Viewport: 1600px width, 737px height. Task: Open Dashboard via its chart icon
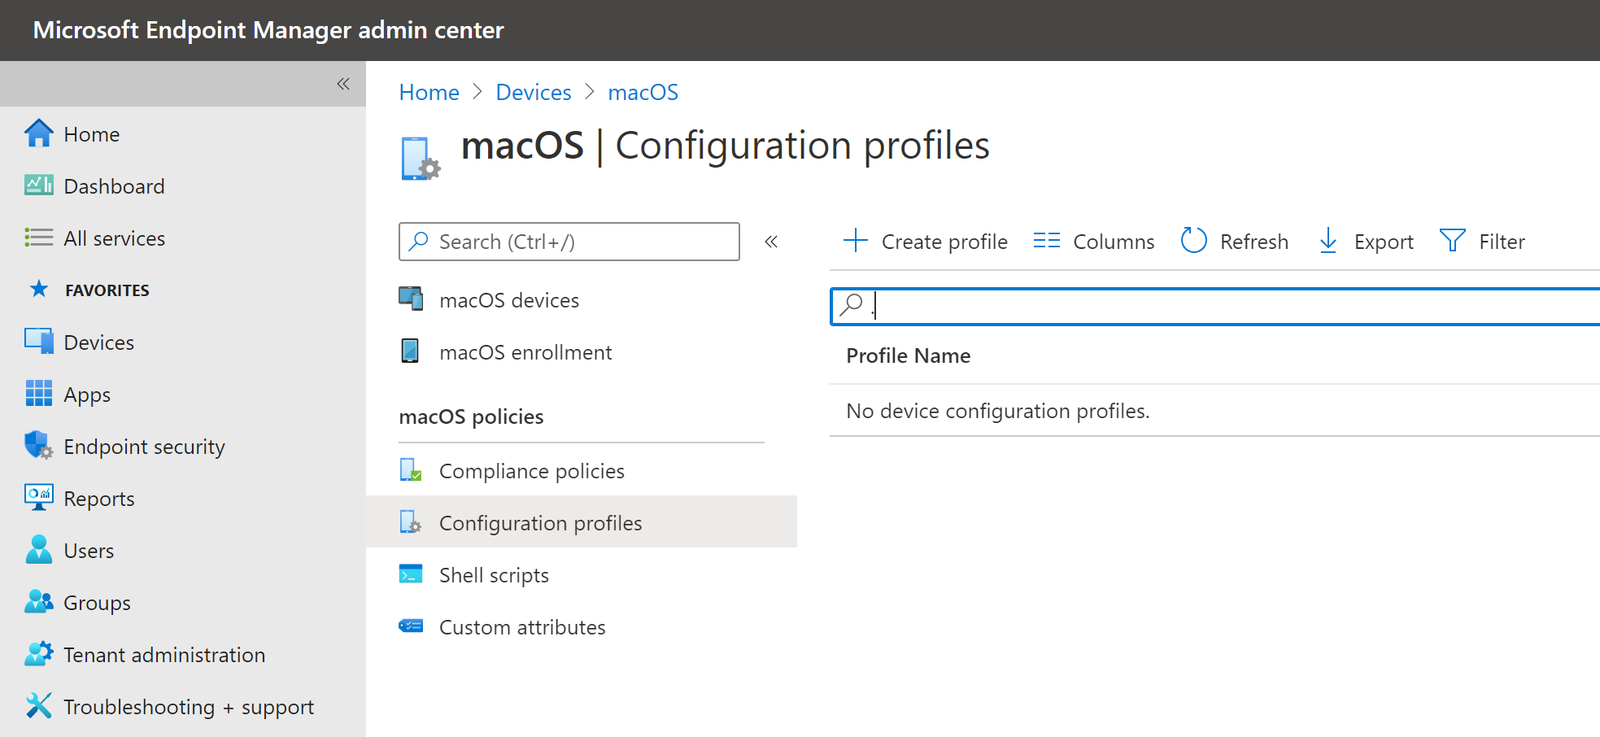39,185
